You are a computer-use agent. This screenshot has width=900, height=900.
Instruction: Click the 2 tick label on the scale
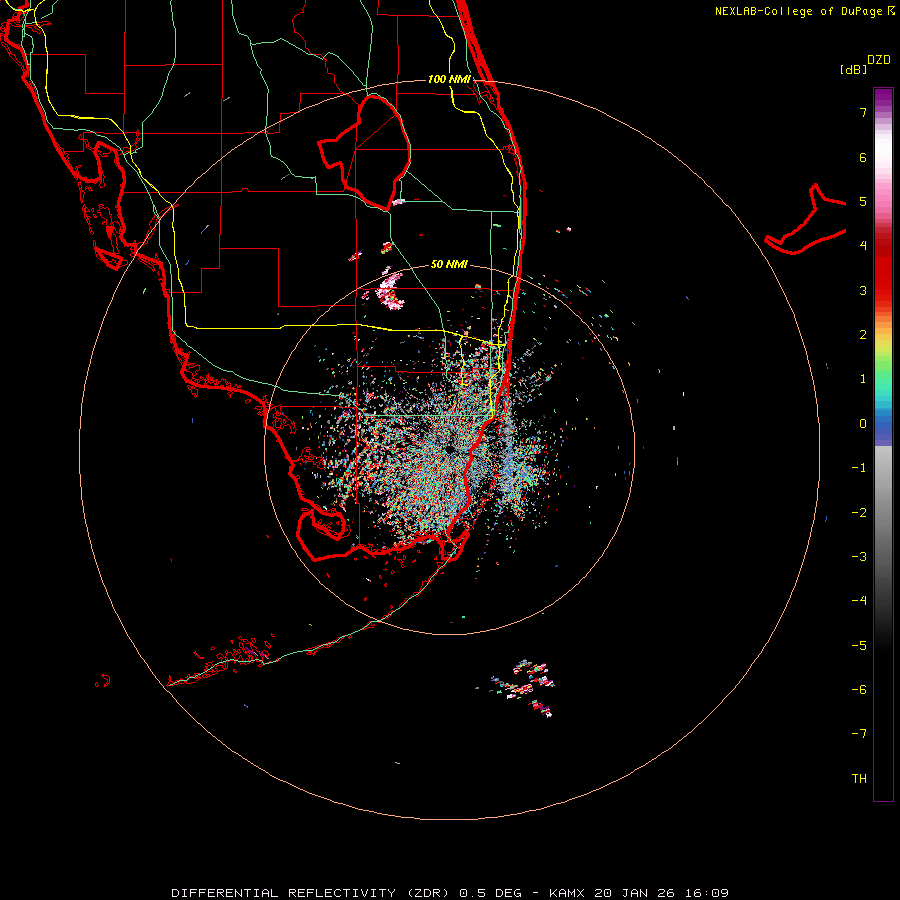click(863, 335)
